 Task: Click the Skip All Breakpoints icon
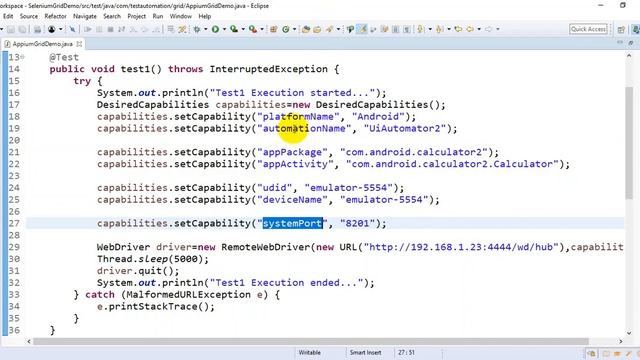72,29
